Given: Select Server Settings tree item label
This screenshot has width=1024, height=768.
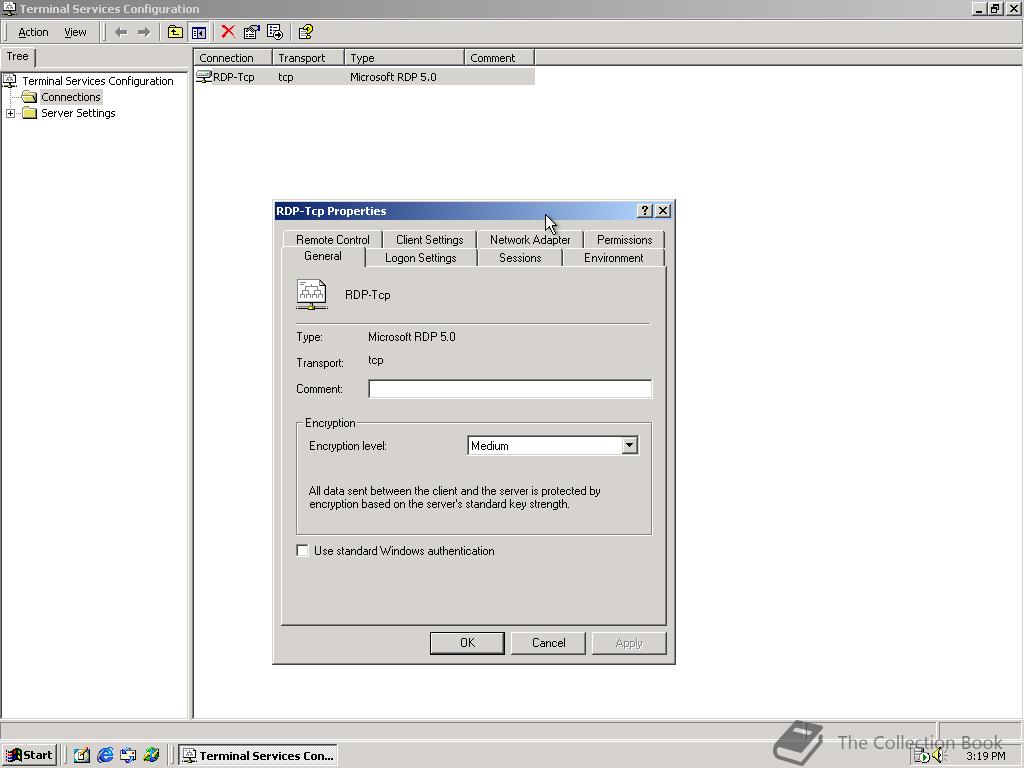Looking at the screenshot, I should pyautogui.click(x=78, y=113).
